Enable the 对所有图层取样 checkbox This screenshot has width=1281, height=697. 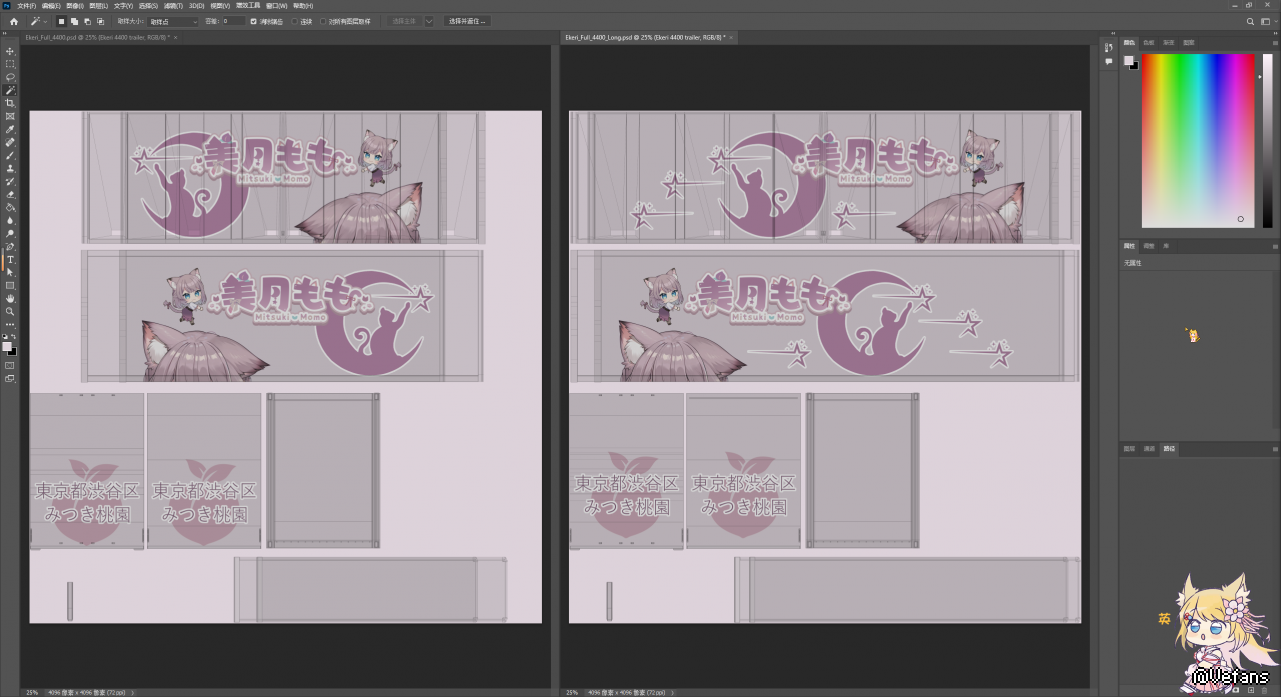point(323,21)
